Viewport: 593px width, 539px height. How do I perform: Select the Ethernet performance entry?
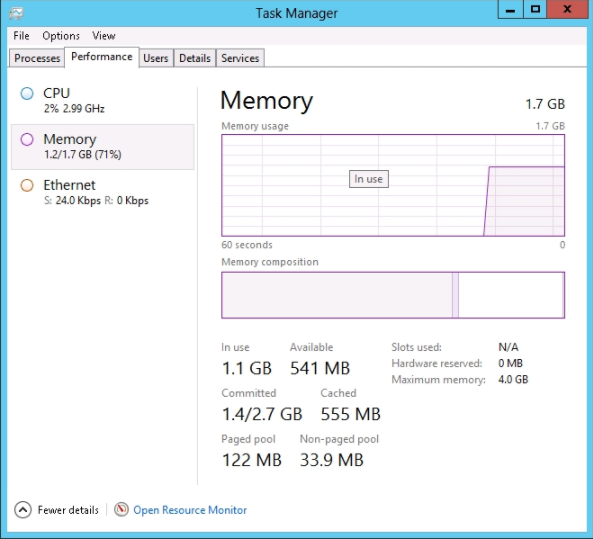coord(102,193)
